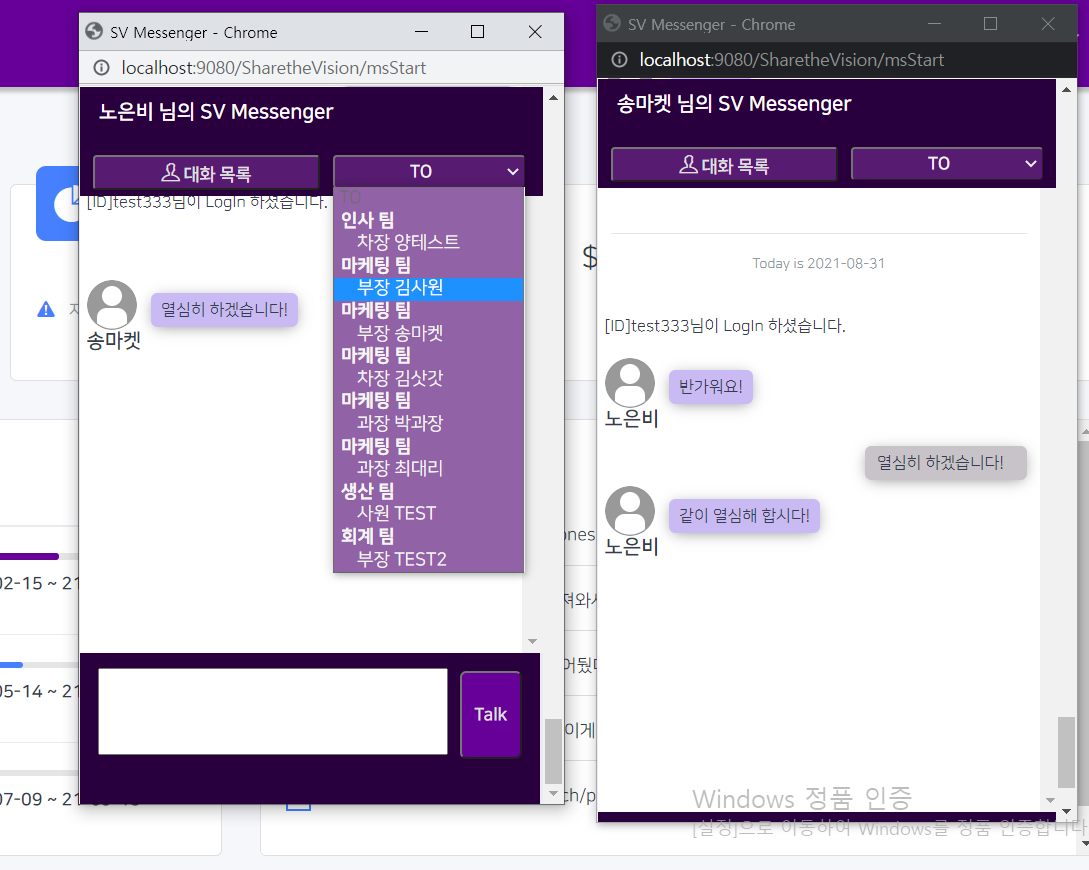Click globe icon in right window title bar
This screenshot has width=1089, height=870.
(x=612, y=24)
